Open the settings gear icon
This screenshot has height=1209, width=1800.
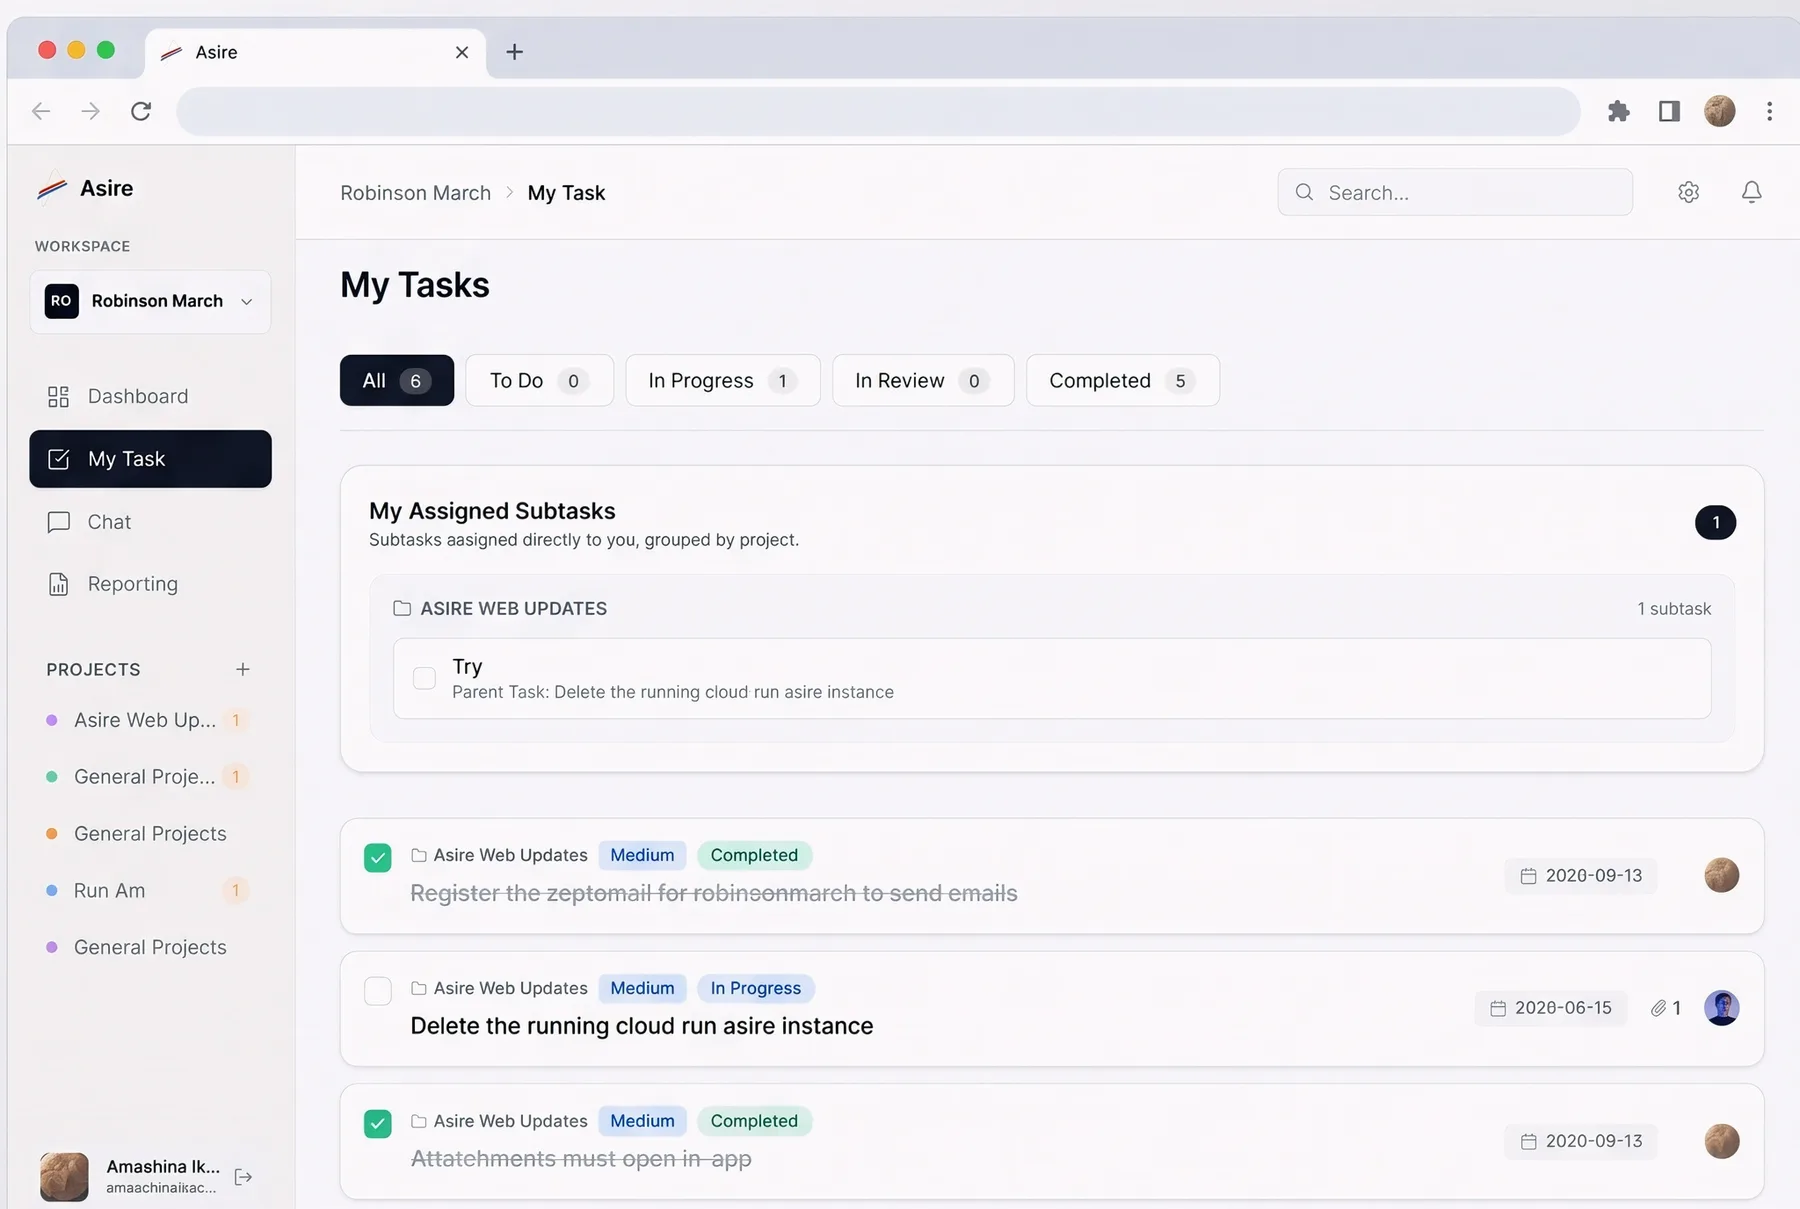click(1688, 192)
